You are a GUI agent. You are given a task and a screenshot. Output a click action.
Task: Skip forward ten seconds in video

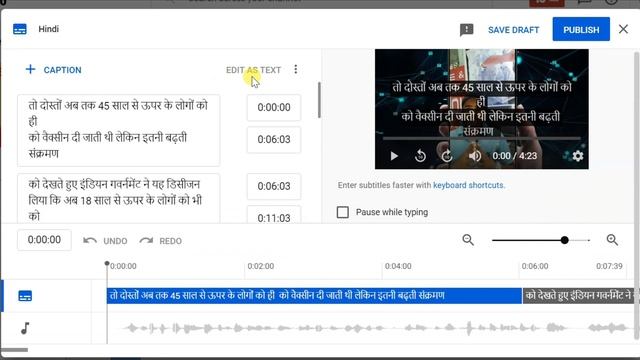tap(447, 156)
